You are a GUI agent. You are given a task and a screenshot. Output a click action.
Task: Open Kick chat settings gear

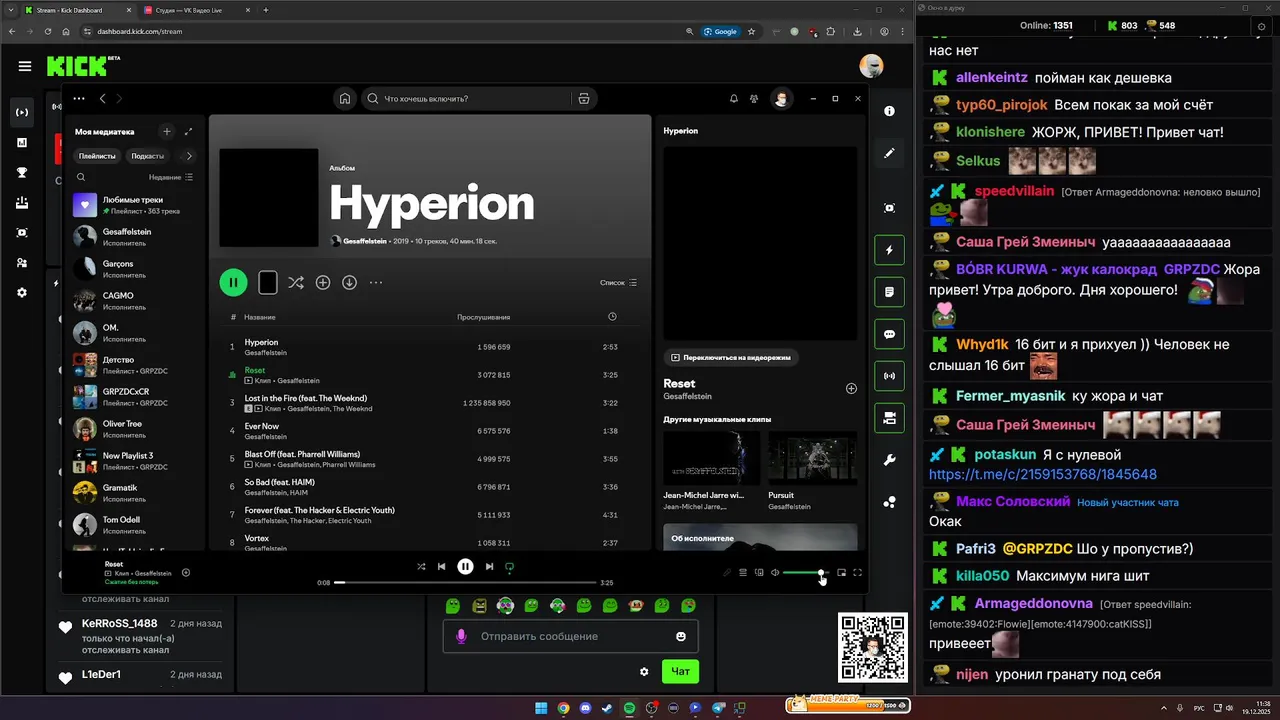coord(644,671)
